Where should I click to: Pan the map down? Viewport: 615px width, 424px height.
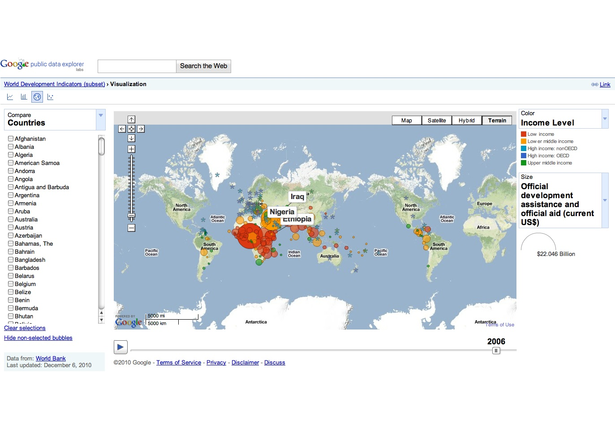pyautogui.click(x=131, y=138)
